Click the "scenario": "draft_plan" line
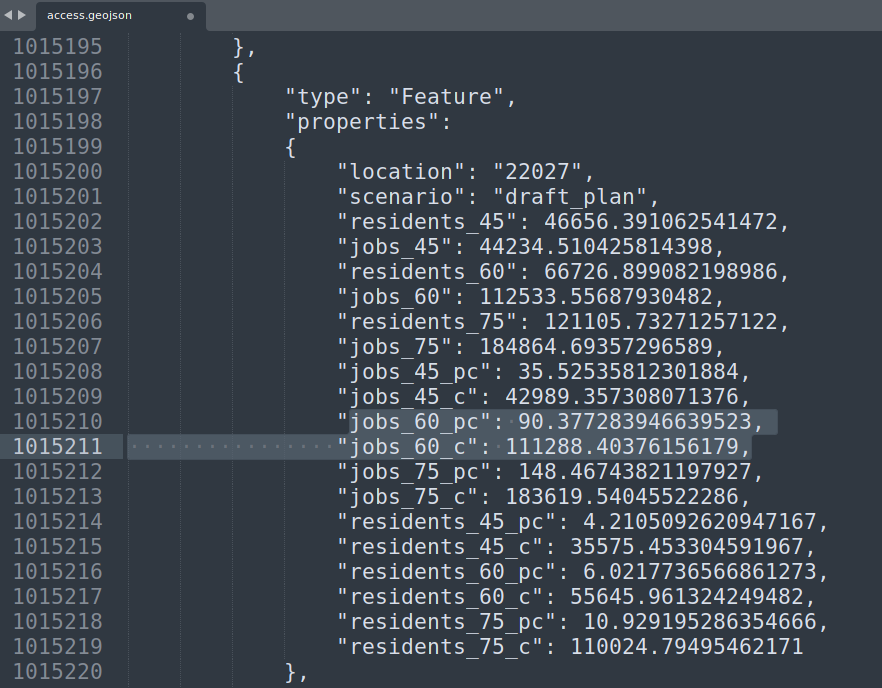 (498, 196)
